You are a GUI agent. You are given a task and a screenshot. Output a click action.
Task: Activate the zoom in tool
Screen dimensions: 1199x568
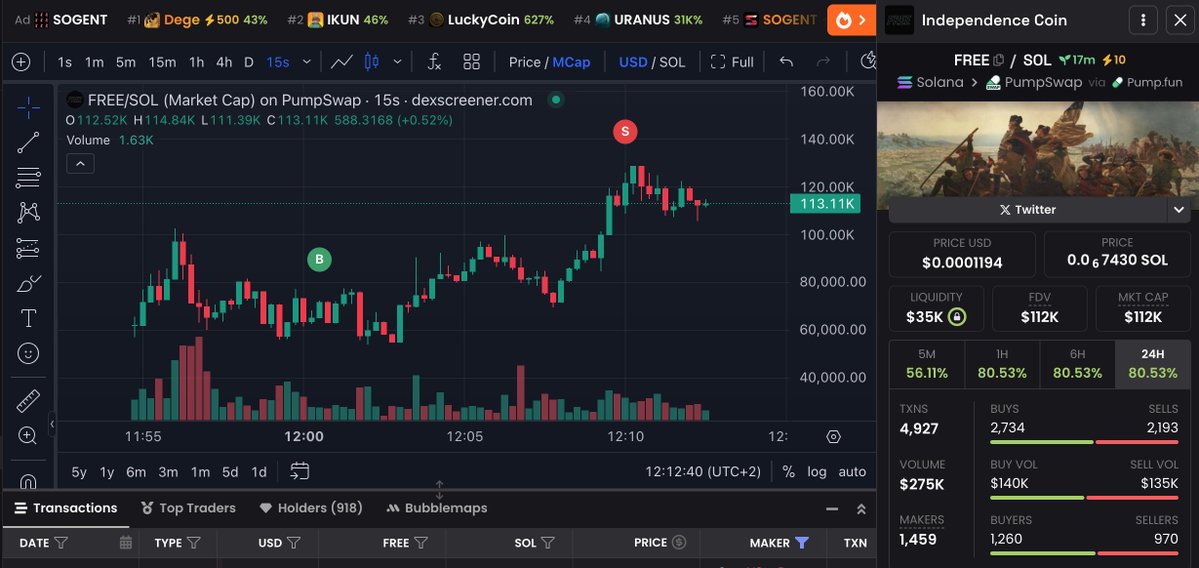tap(28, 436)
